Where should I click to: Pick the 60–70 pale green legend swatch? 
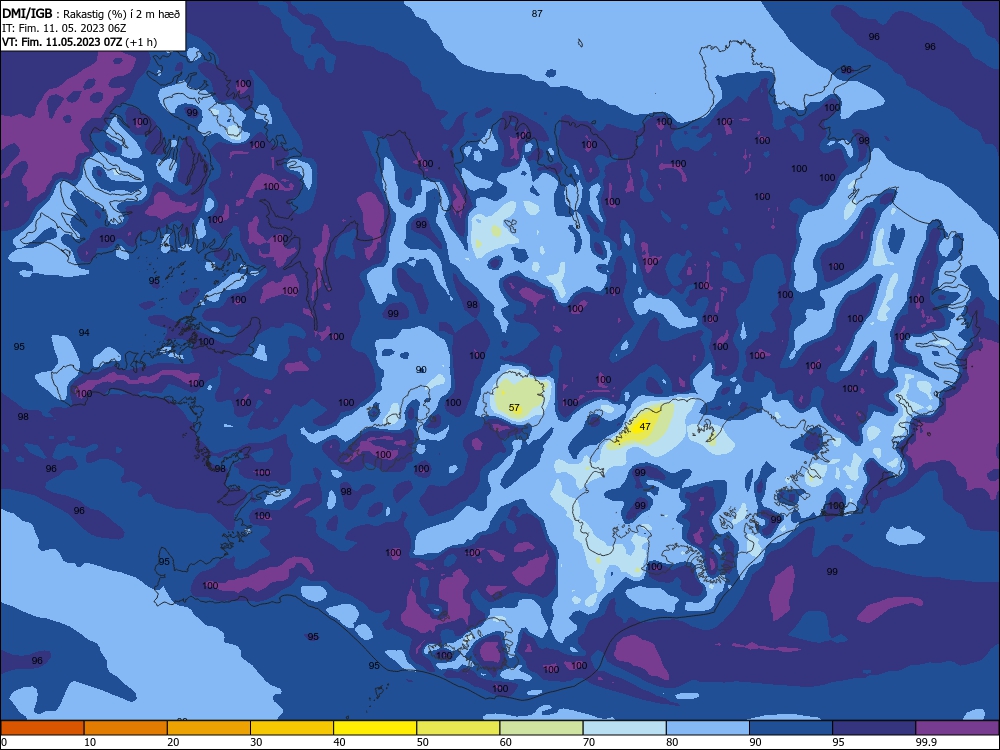click(541, 728)
